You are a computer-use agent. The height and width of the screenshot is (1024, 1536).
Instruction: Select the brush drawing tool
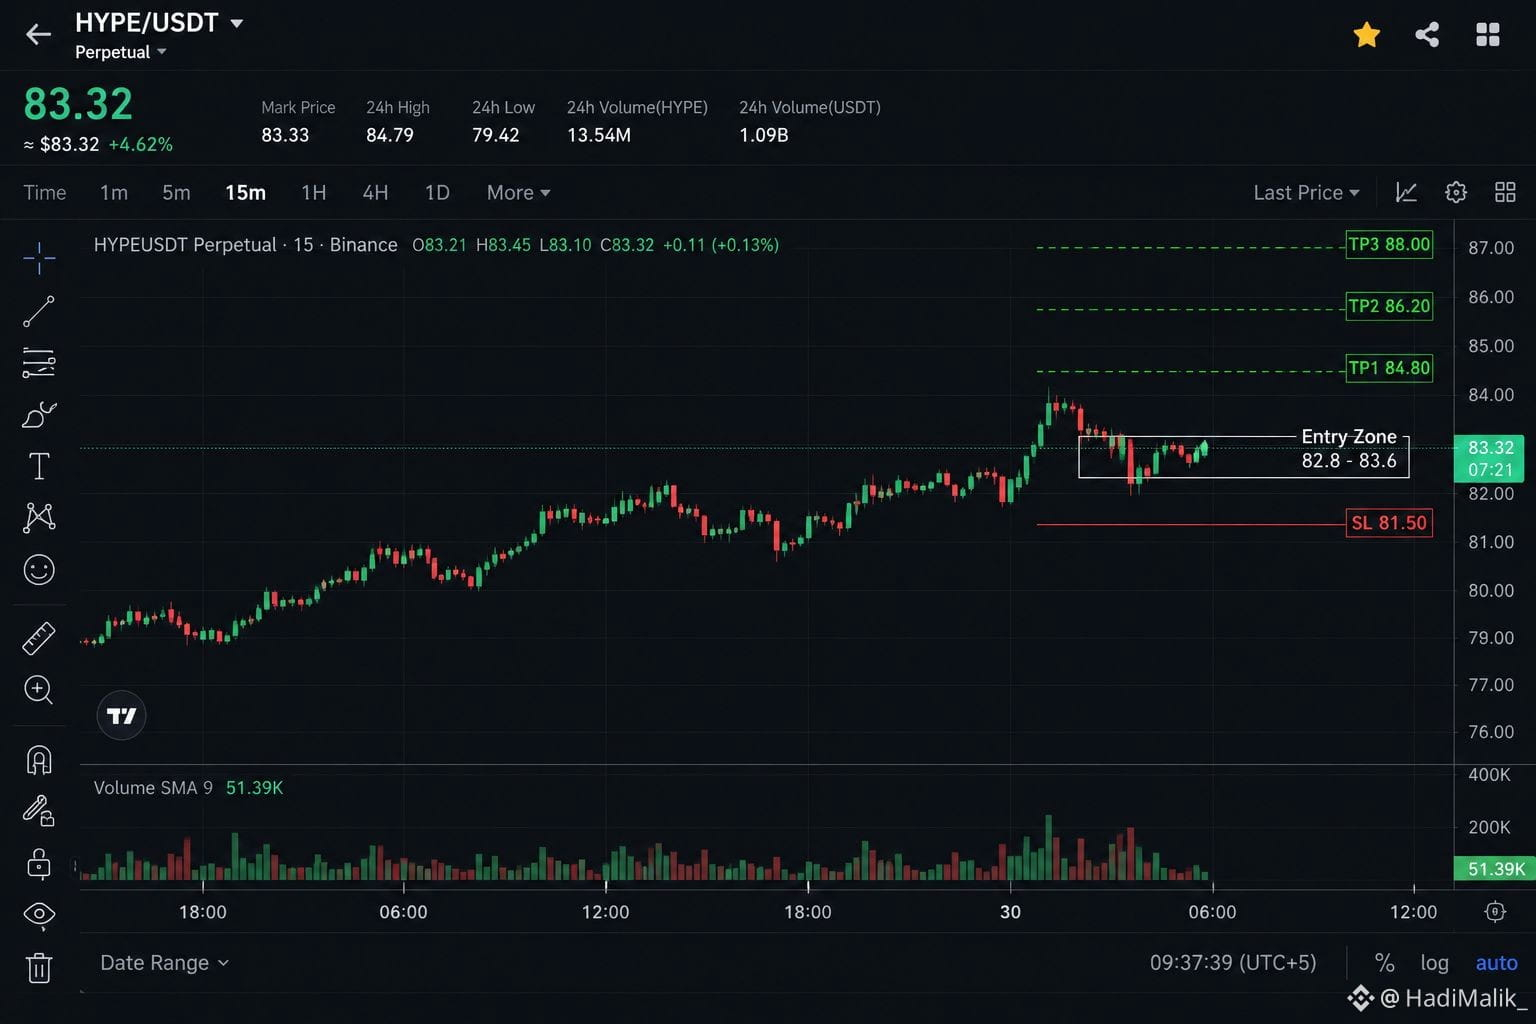pos(39,414)
